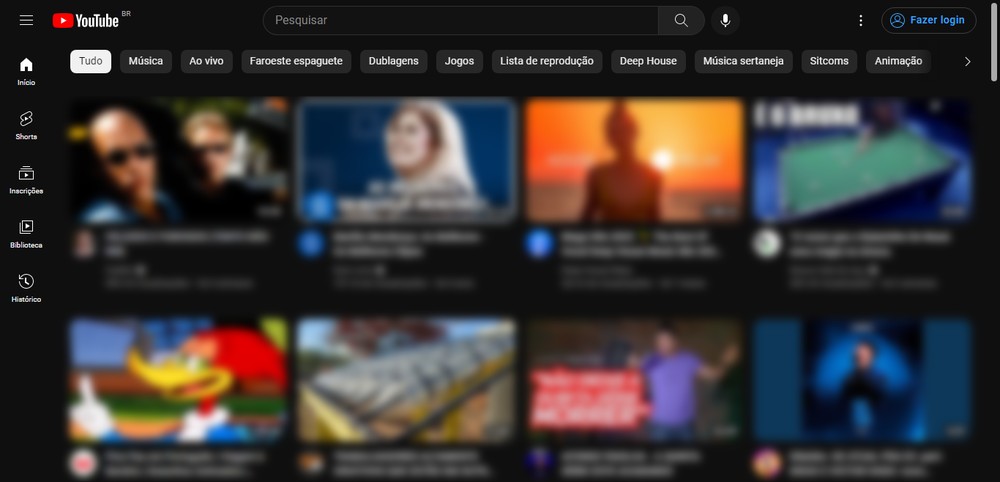This screenshot has height=482, width=1000.
Task: Open the hamburger guide menu
Action: (26, 20)
